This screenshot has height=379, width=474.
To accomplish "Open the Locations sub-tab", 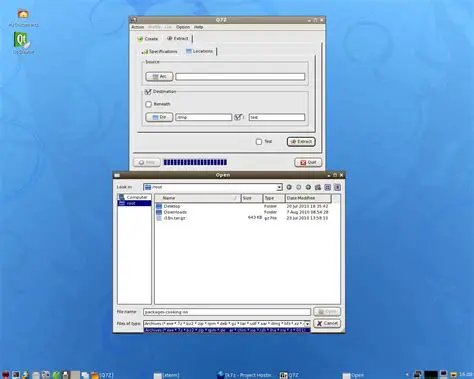I will click(200, 51).
